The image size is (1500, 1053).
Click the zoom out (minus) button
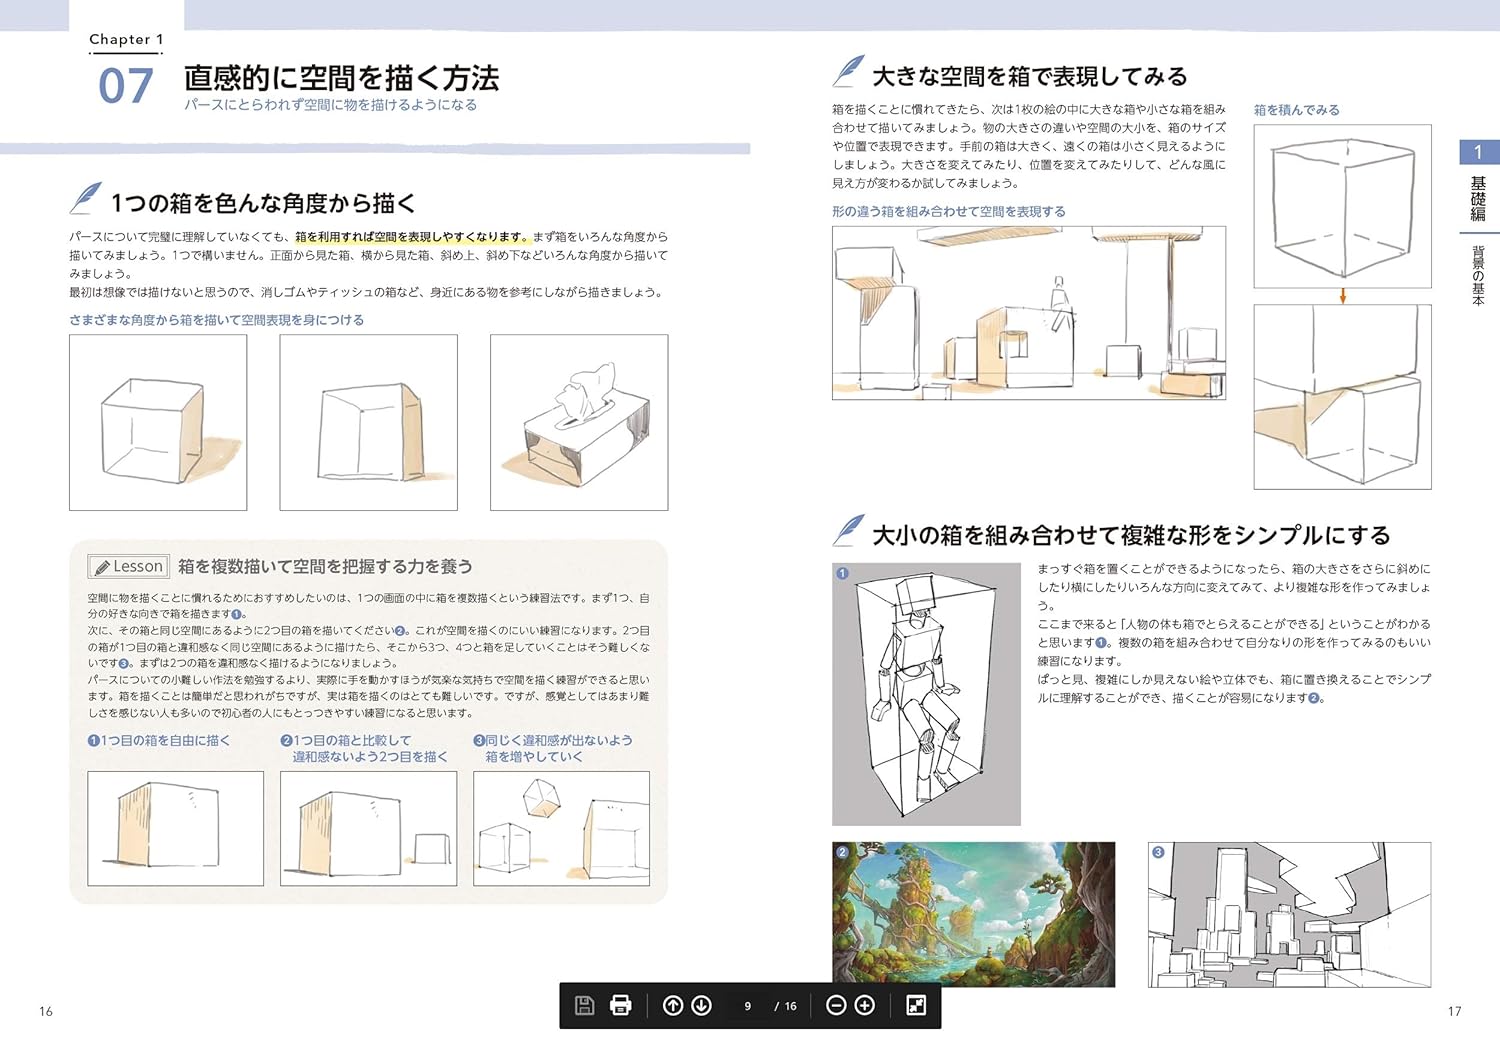click(836, 1005)
